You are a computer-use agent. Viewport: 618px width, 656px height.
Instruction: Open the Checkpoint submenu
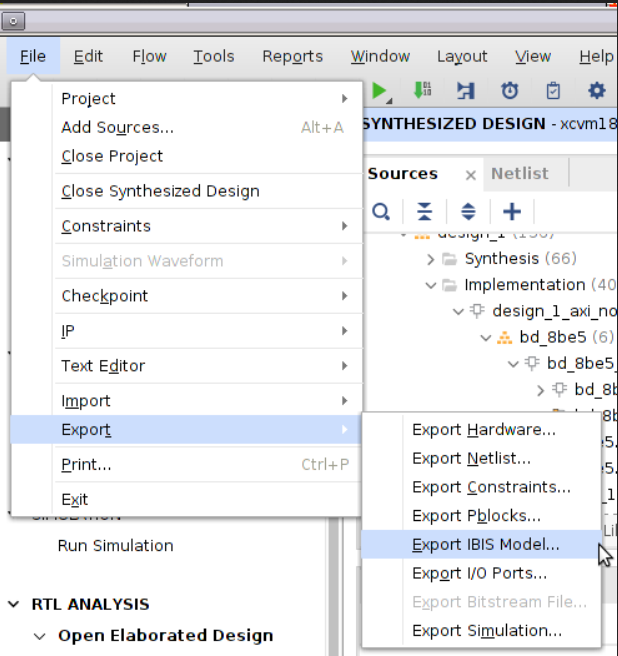104,296
